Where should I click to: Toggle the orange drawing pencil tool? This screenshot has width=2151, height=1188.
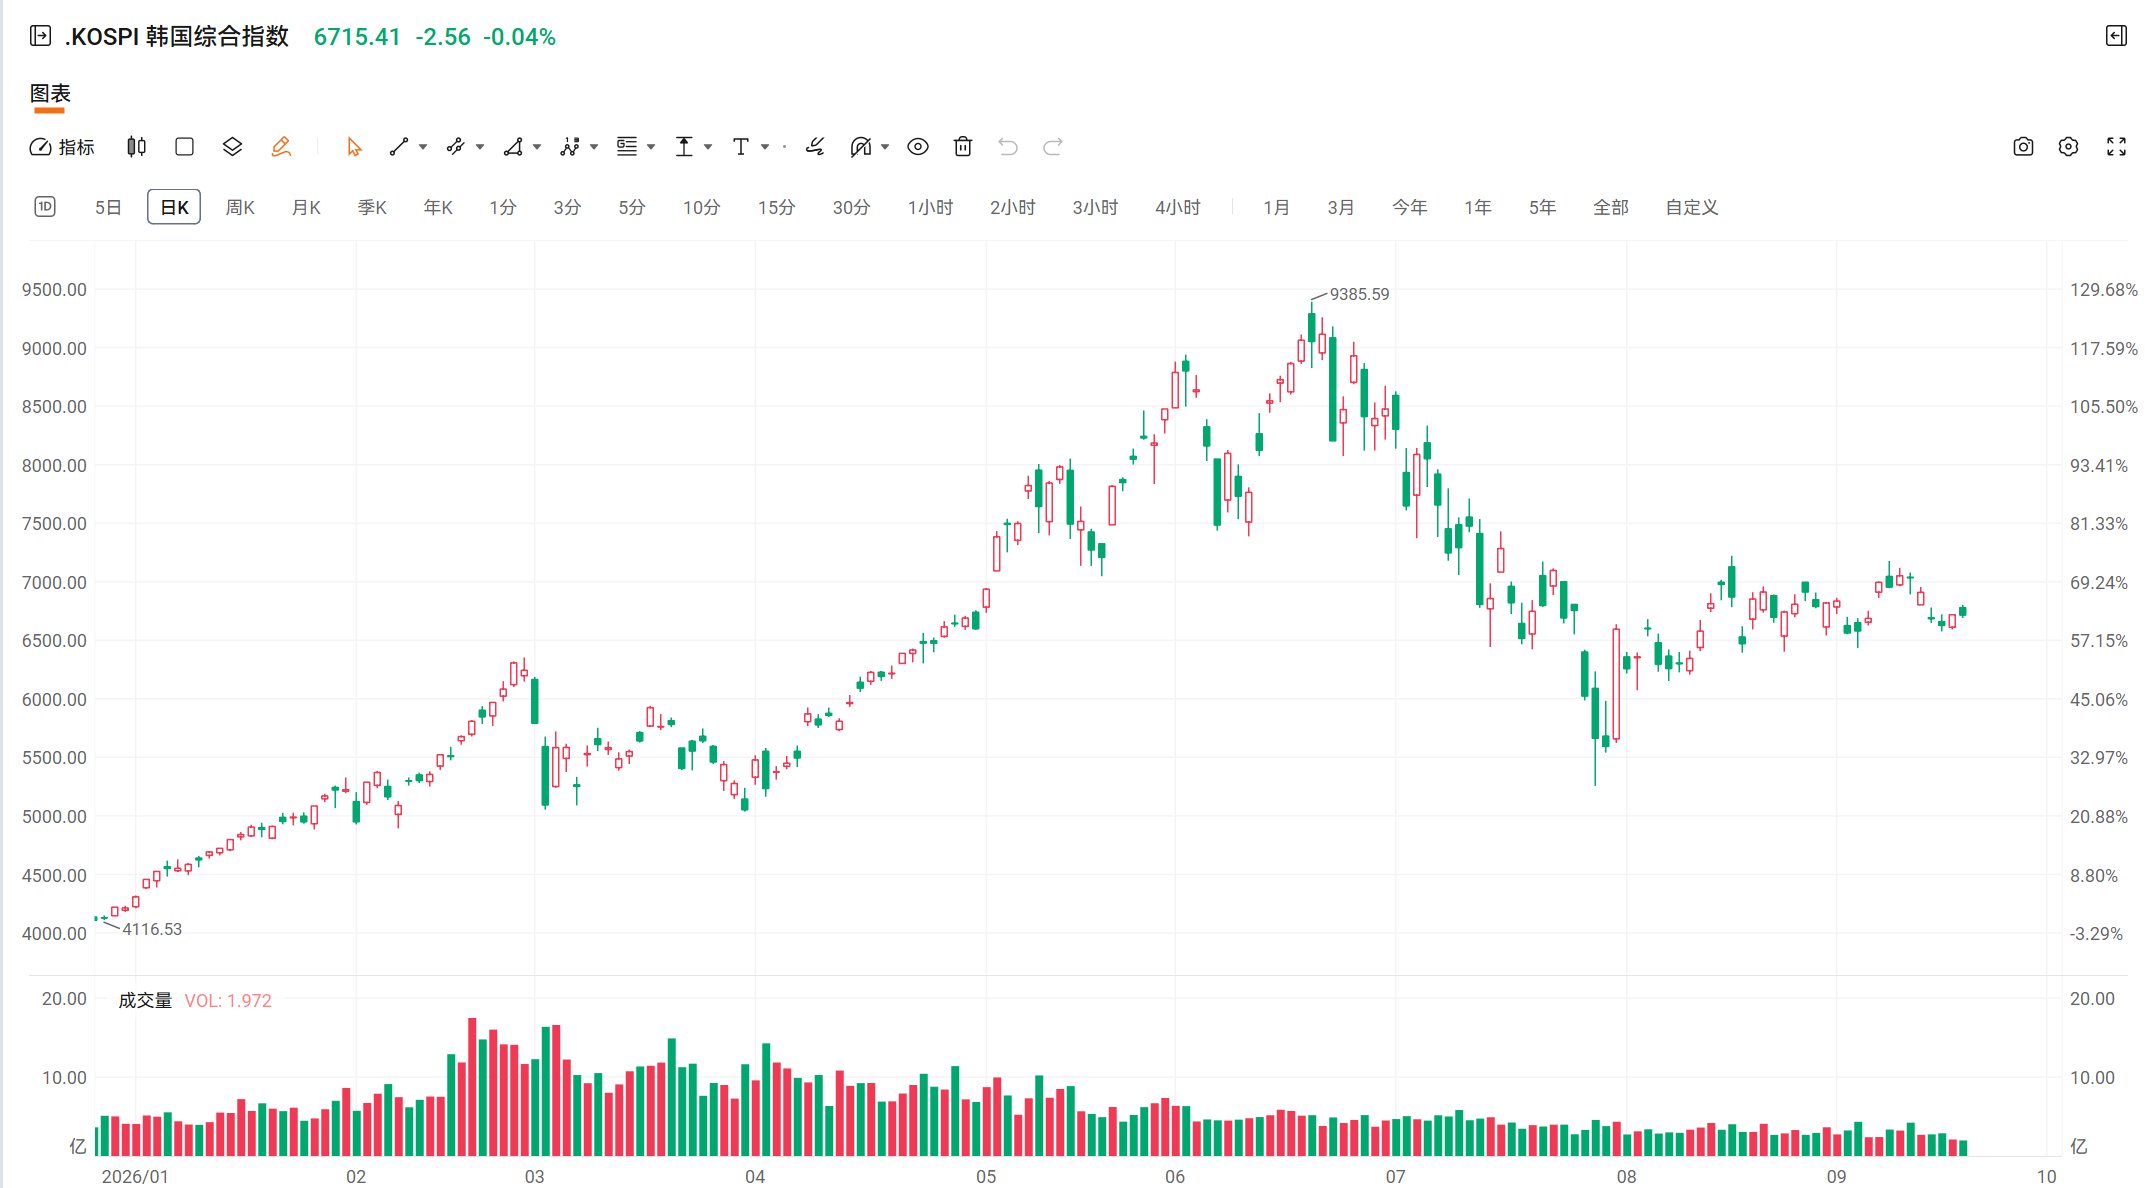point(281,147)
